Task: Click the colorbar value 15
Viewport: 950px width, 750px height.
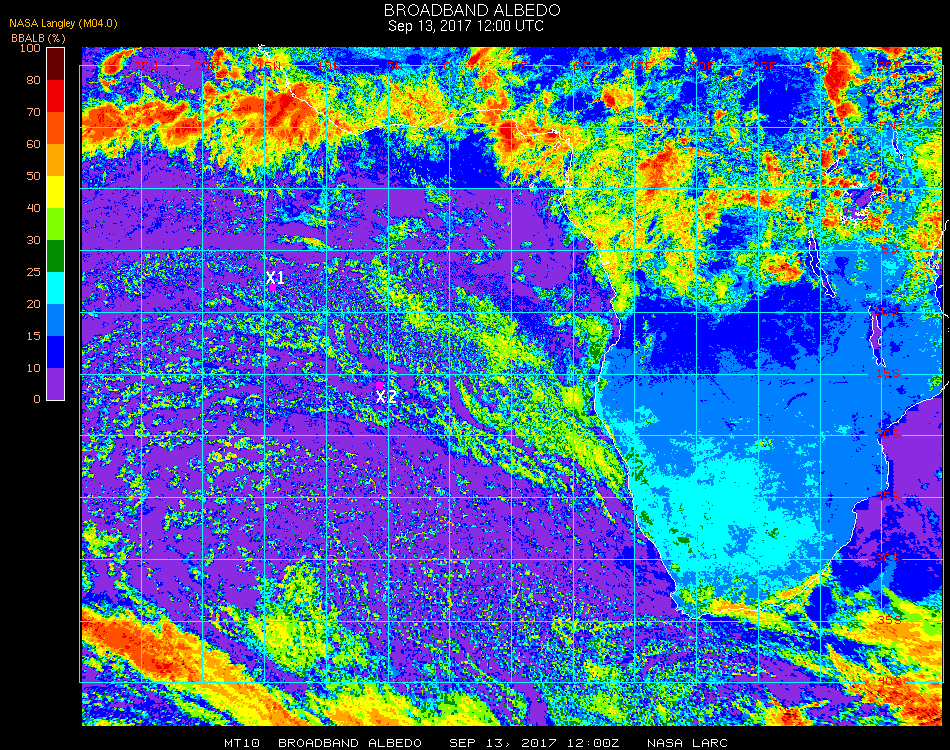Action: click(33, 336)
